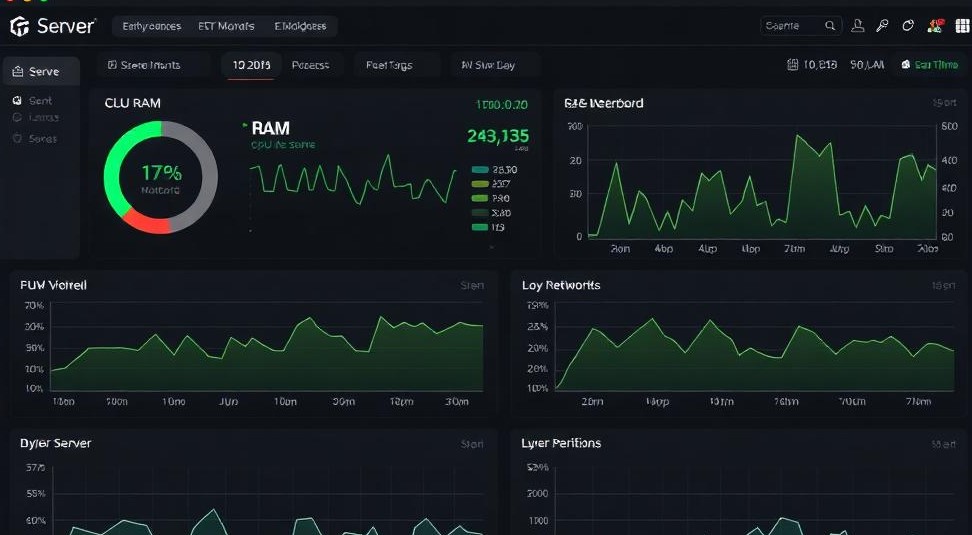Click the magnifier icon in the search box
This screenshot has height=535, width=972.
pos(830,26)
